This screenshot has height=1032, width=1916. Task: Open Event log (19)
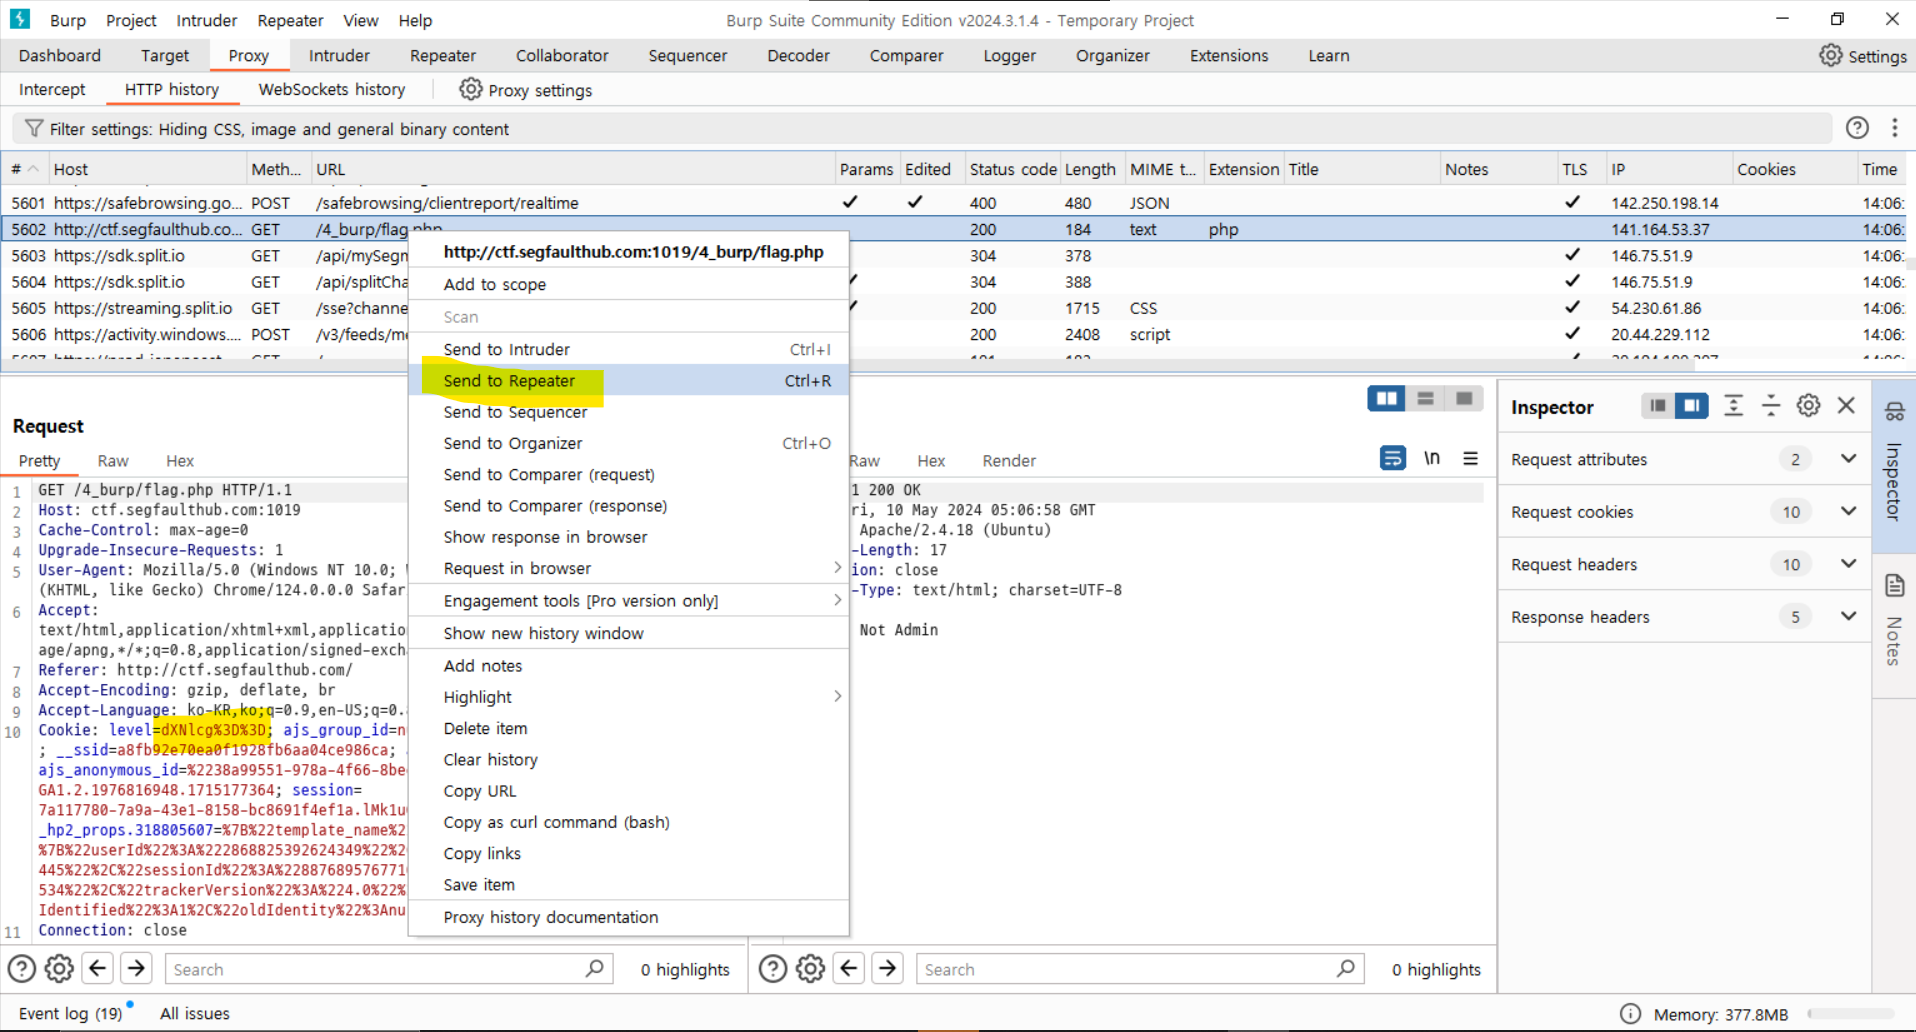tap(70, 1013)
